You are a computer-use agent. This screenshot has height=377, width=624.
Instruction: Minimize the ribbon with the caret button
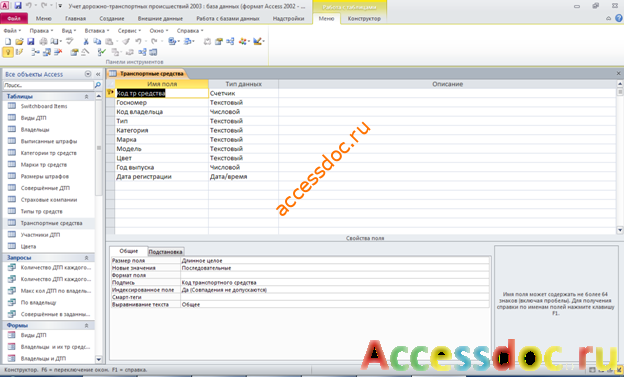[608, 18]
